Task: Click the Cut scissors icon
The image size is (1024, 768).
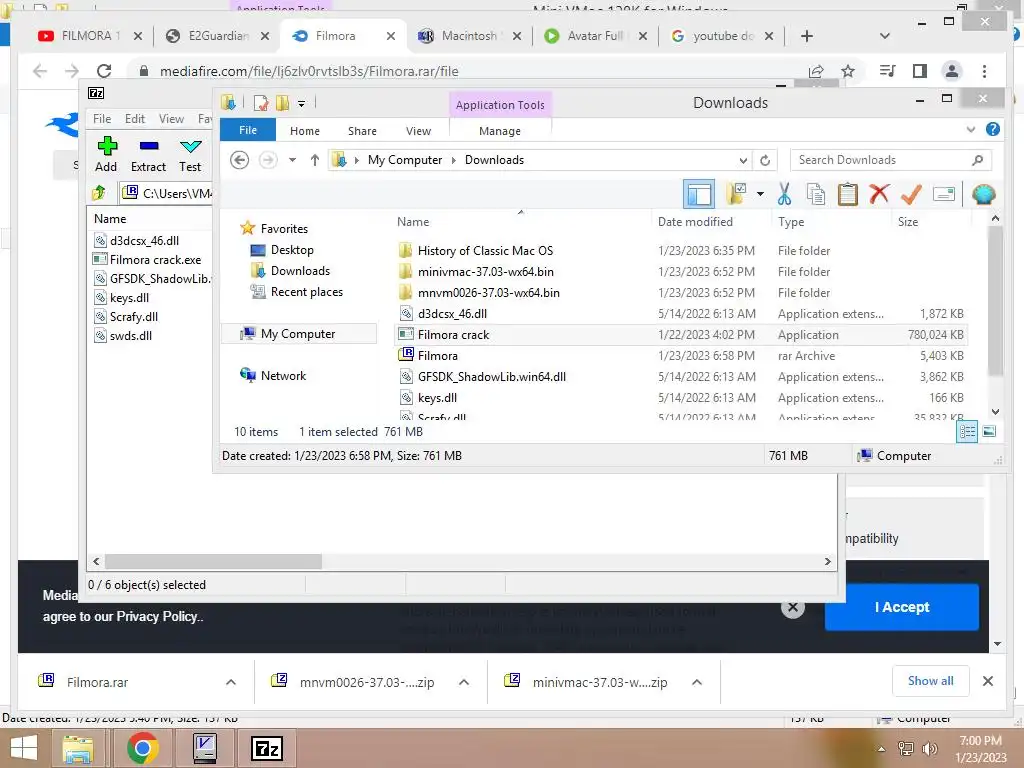Action: coord(784,194)
